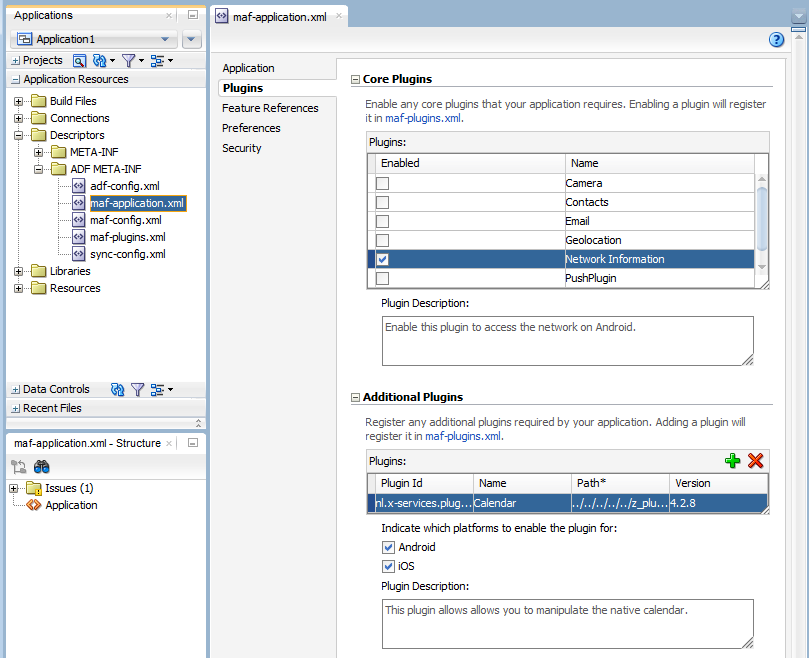This screenshot has width=809, height=658.
Task: Click the Structure panel freeze view icon
Action: click(19, 467)
